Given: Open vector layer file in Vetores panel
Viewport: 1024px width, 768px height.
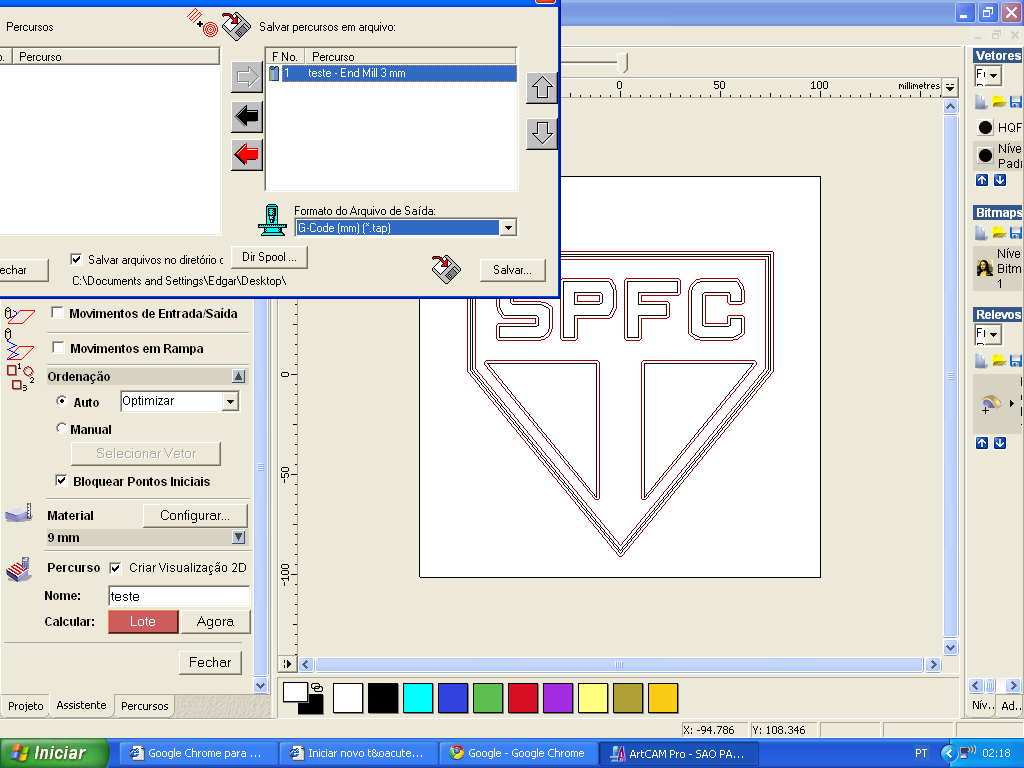Looking at the screenshot, I should click(999, 102).
